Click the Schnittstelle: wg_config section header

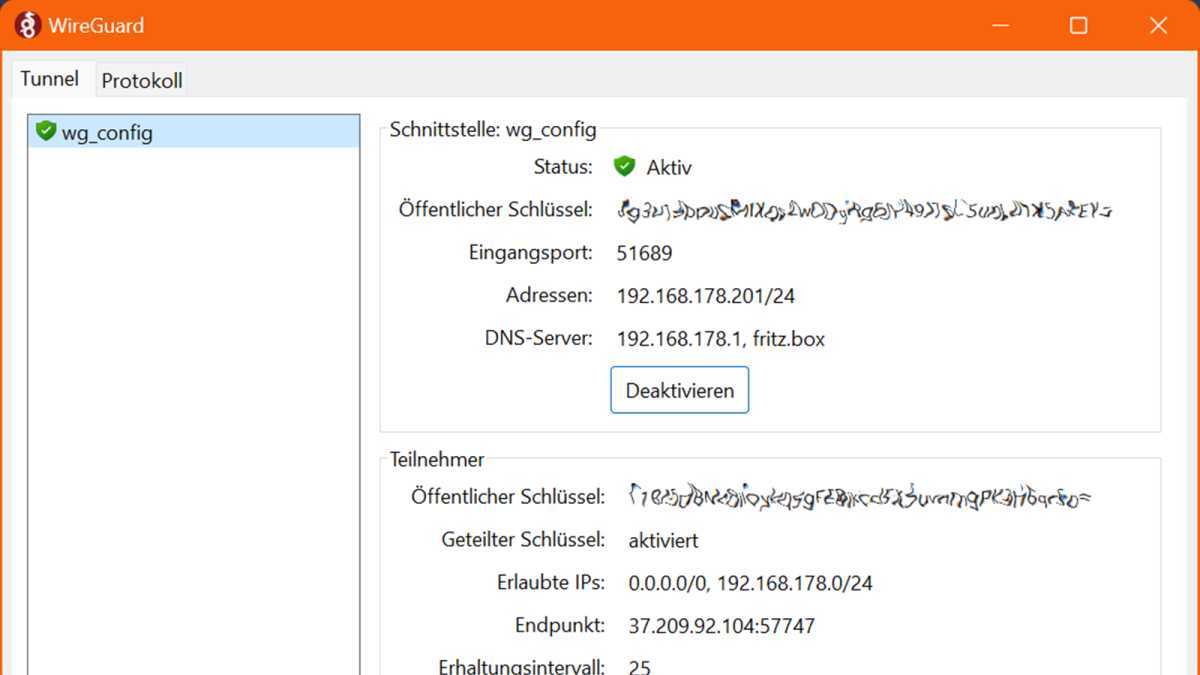pos(493,129)
